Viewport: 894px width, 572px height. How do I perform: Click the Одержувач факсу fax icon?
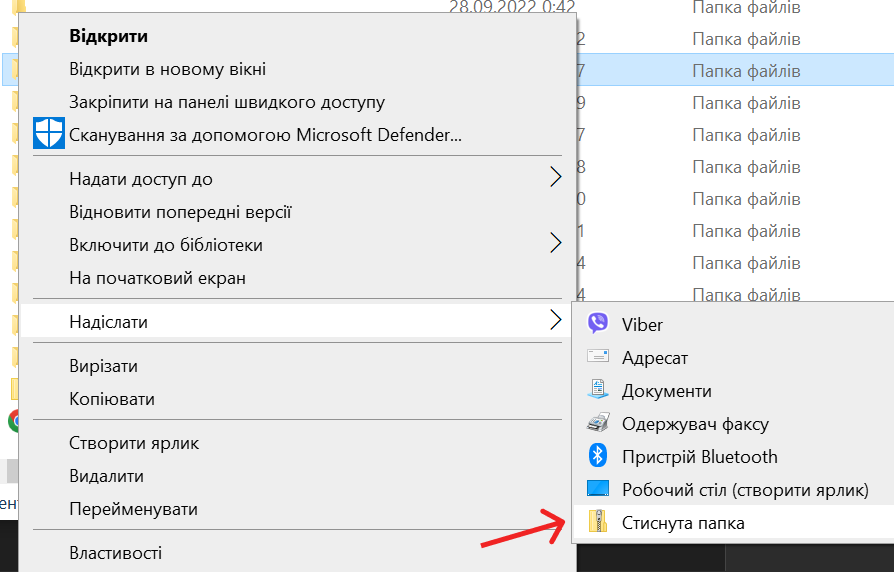598,423
